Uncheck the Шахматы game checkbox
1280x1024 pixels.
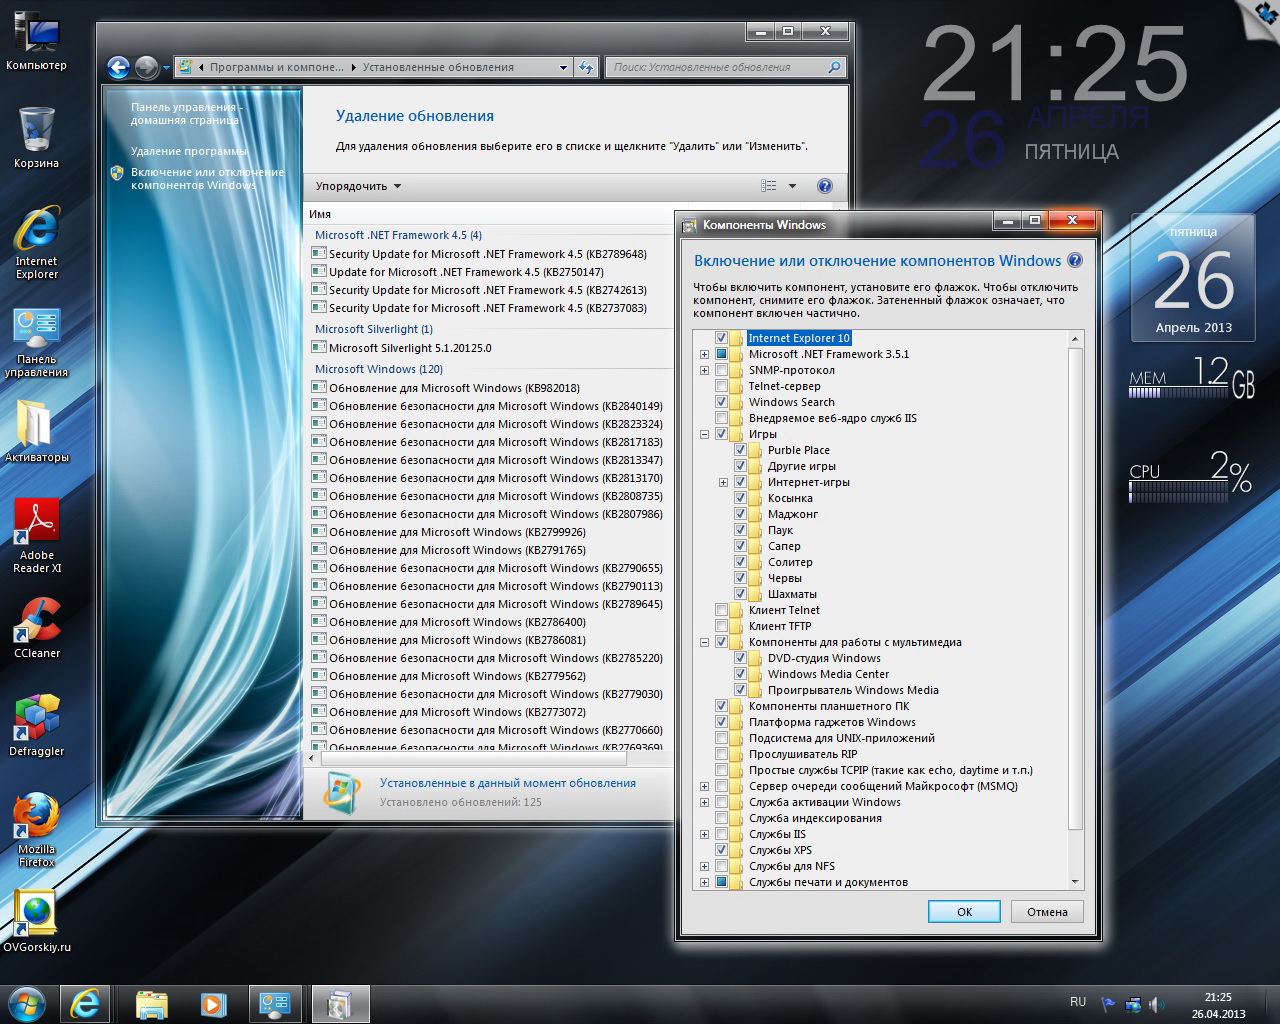(740, 594)
